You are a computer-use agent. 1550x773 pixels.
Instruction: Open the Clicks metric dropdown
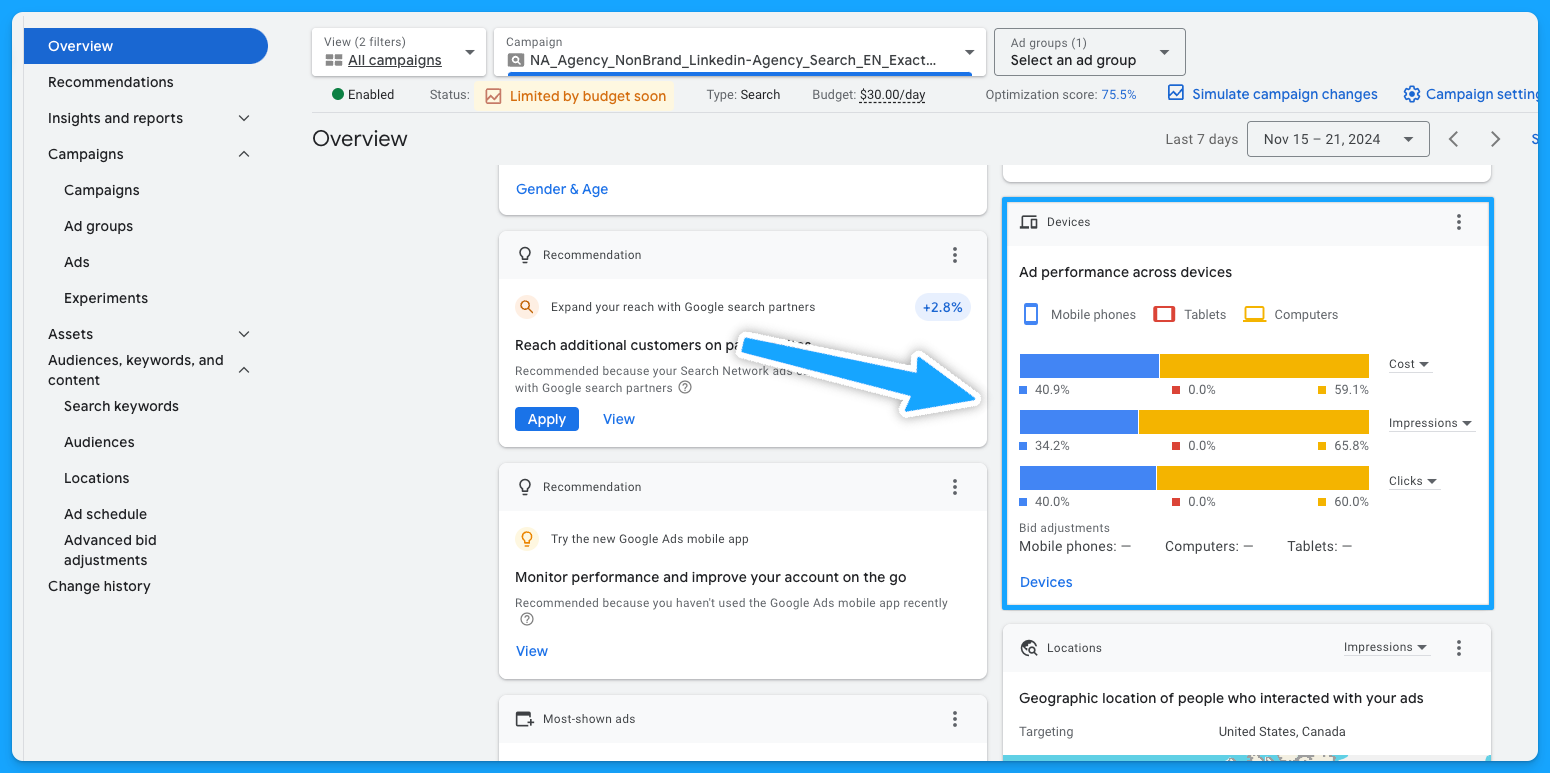tap(1414, 481)
